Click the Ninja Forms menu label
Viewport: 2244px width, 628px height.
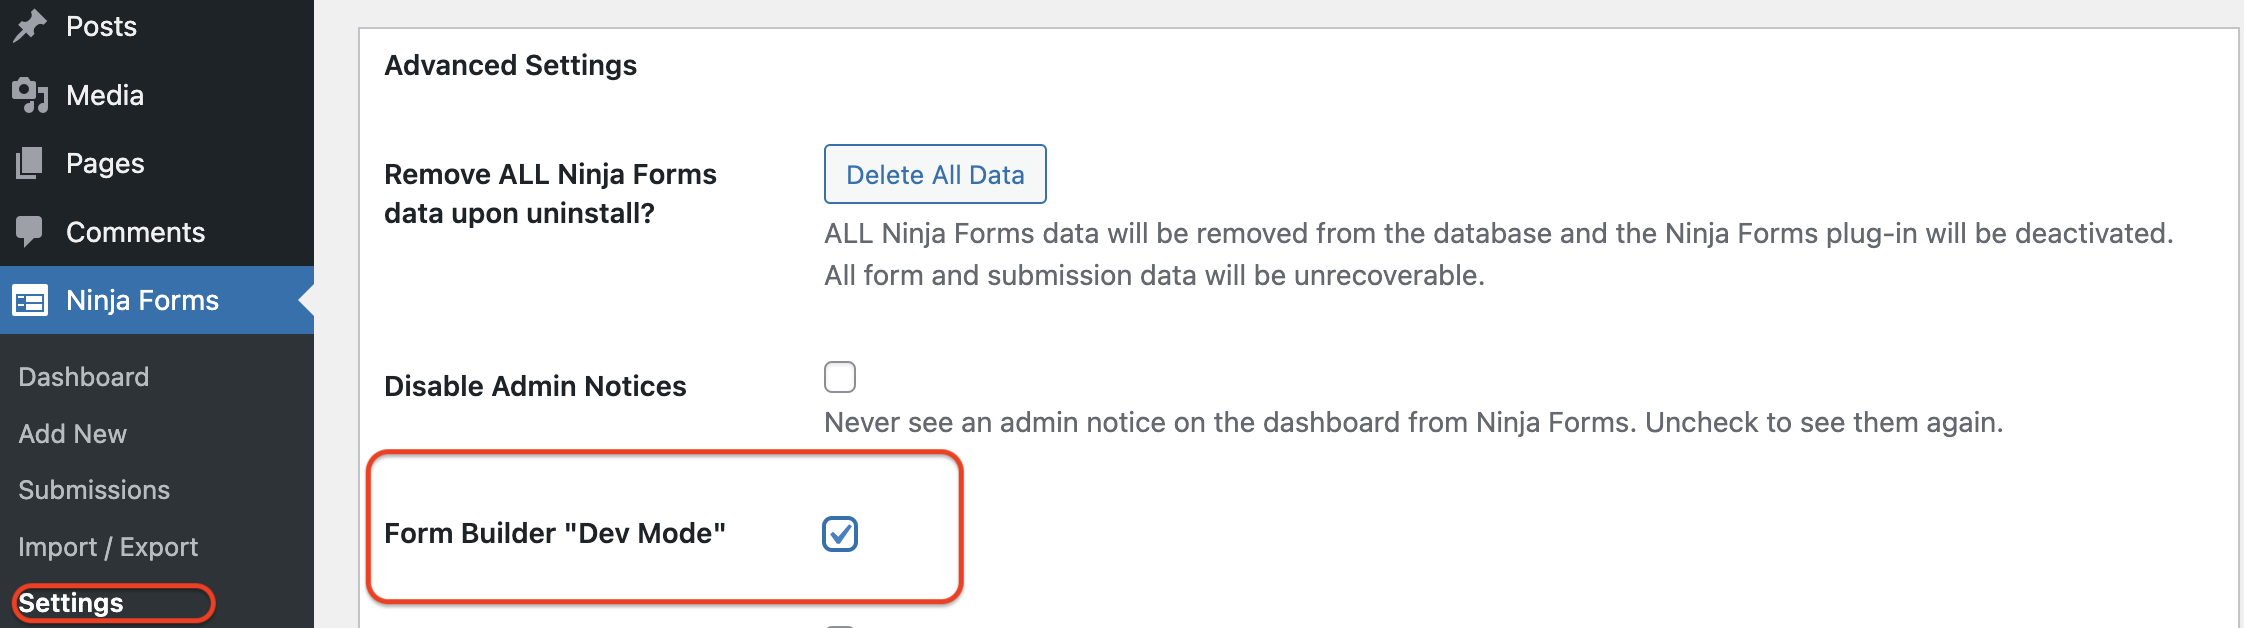(141, 299)
